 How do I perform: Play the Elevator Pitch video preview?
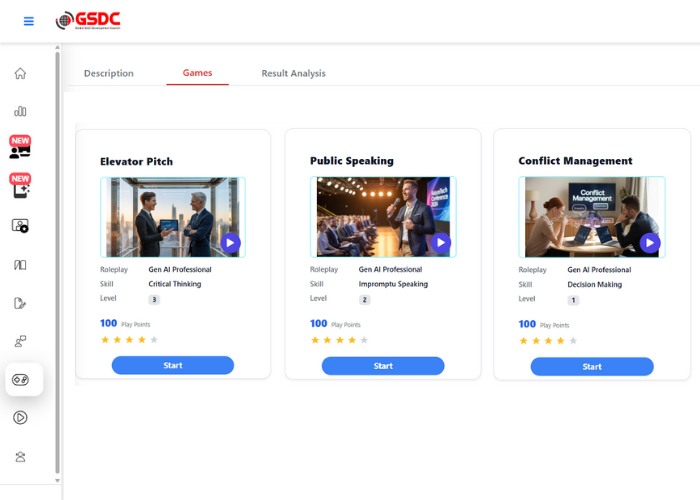tap(230, 242)
